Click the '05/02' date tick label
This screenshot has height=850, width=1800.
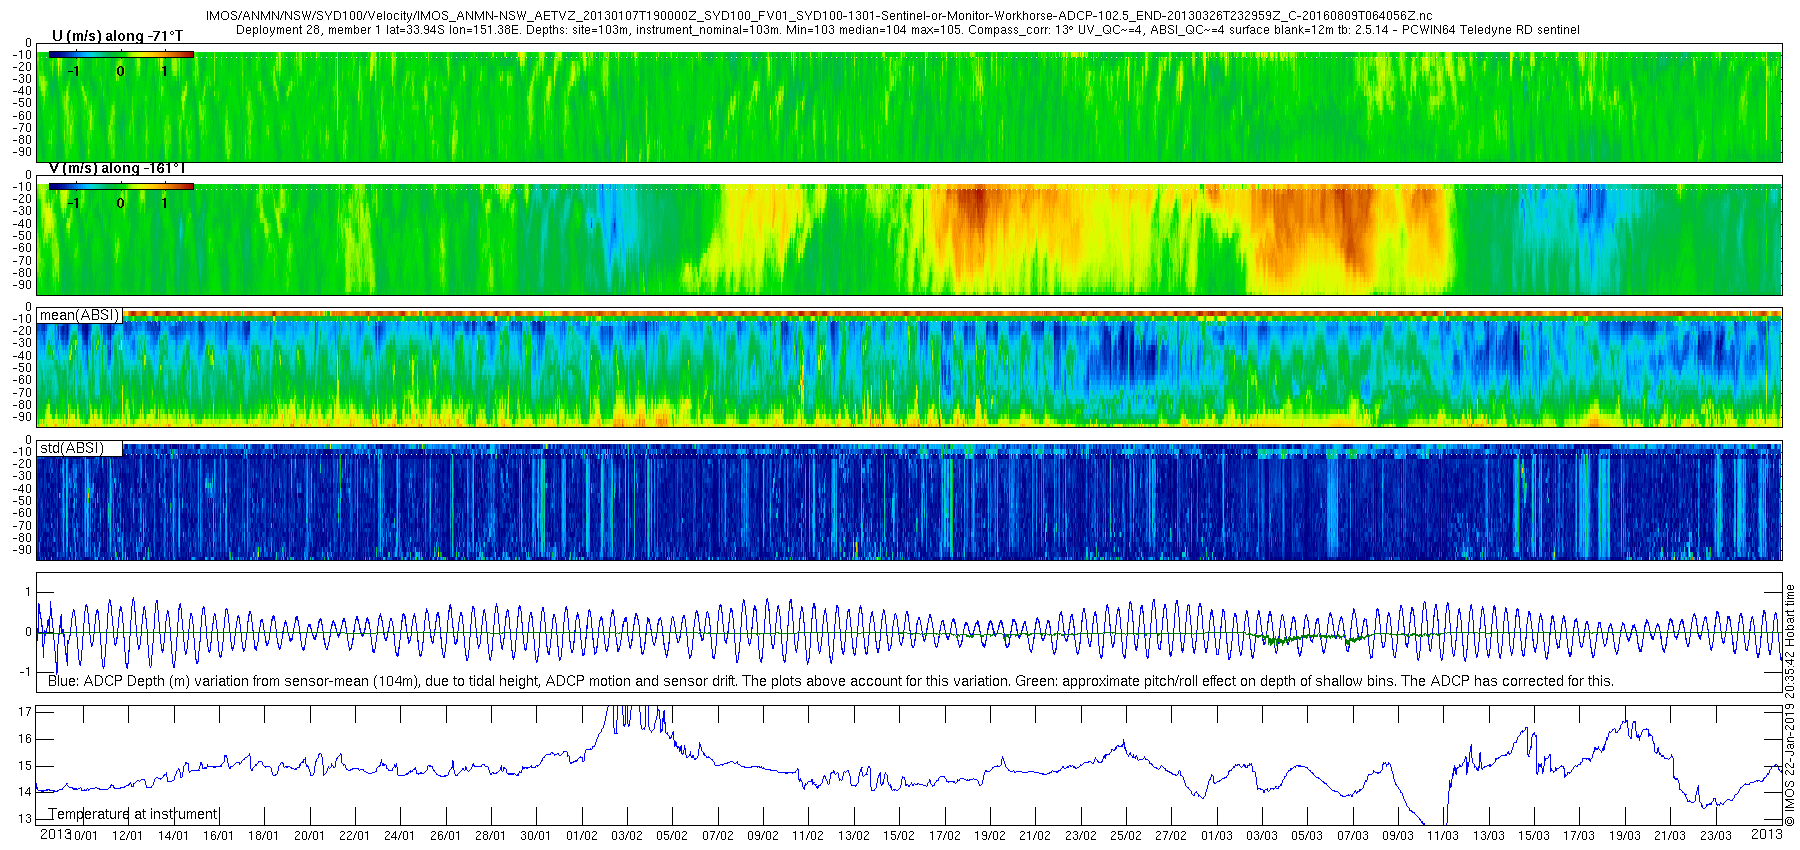(671, 836)
